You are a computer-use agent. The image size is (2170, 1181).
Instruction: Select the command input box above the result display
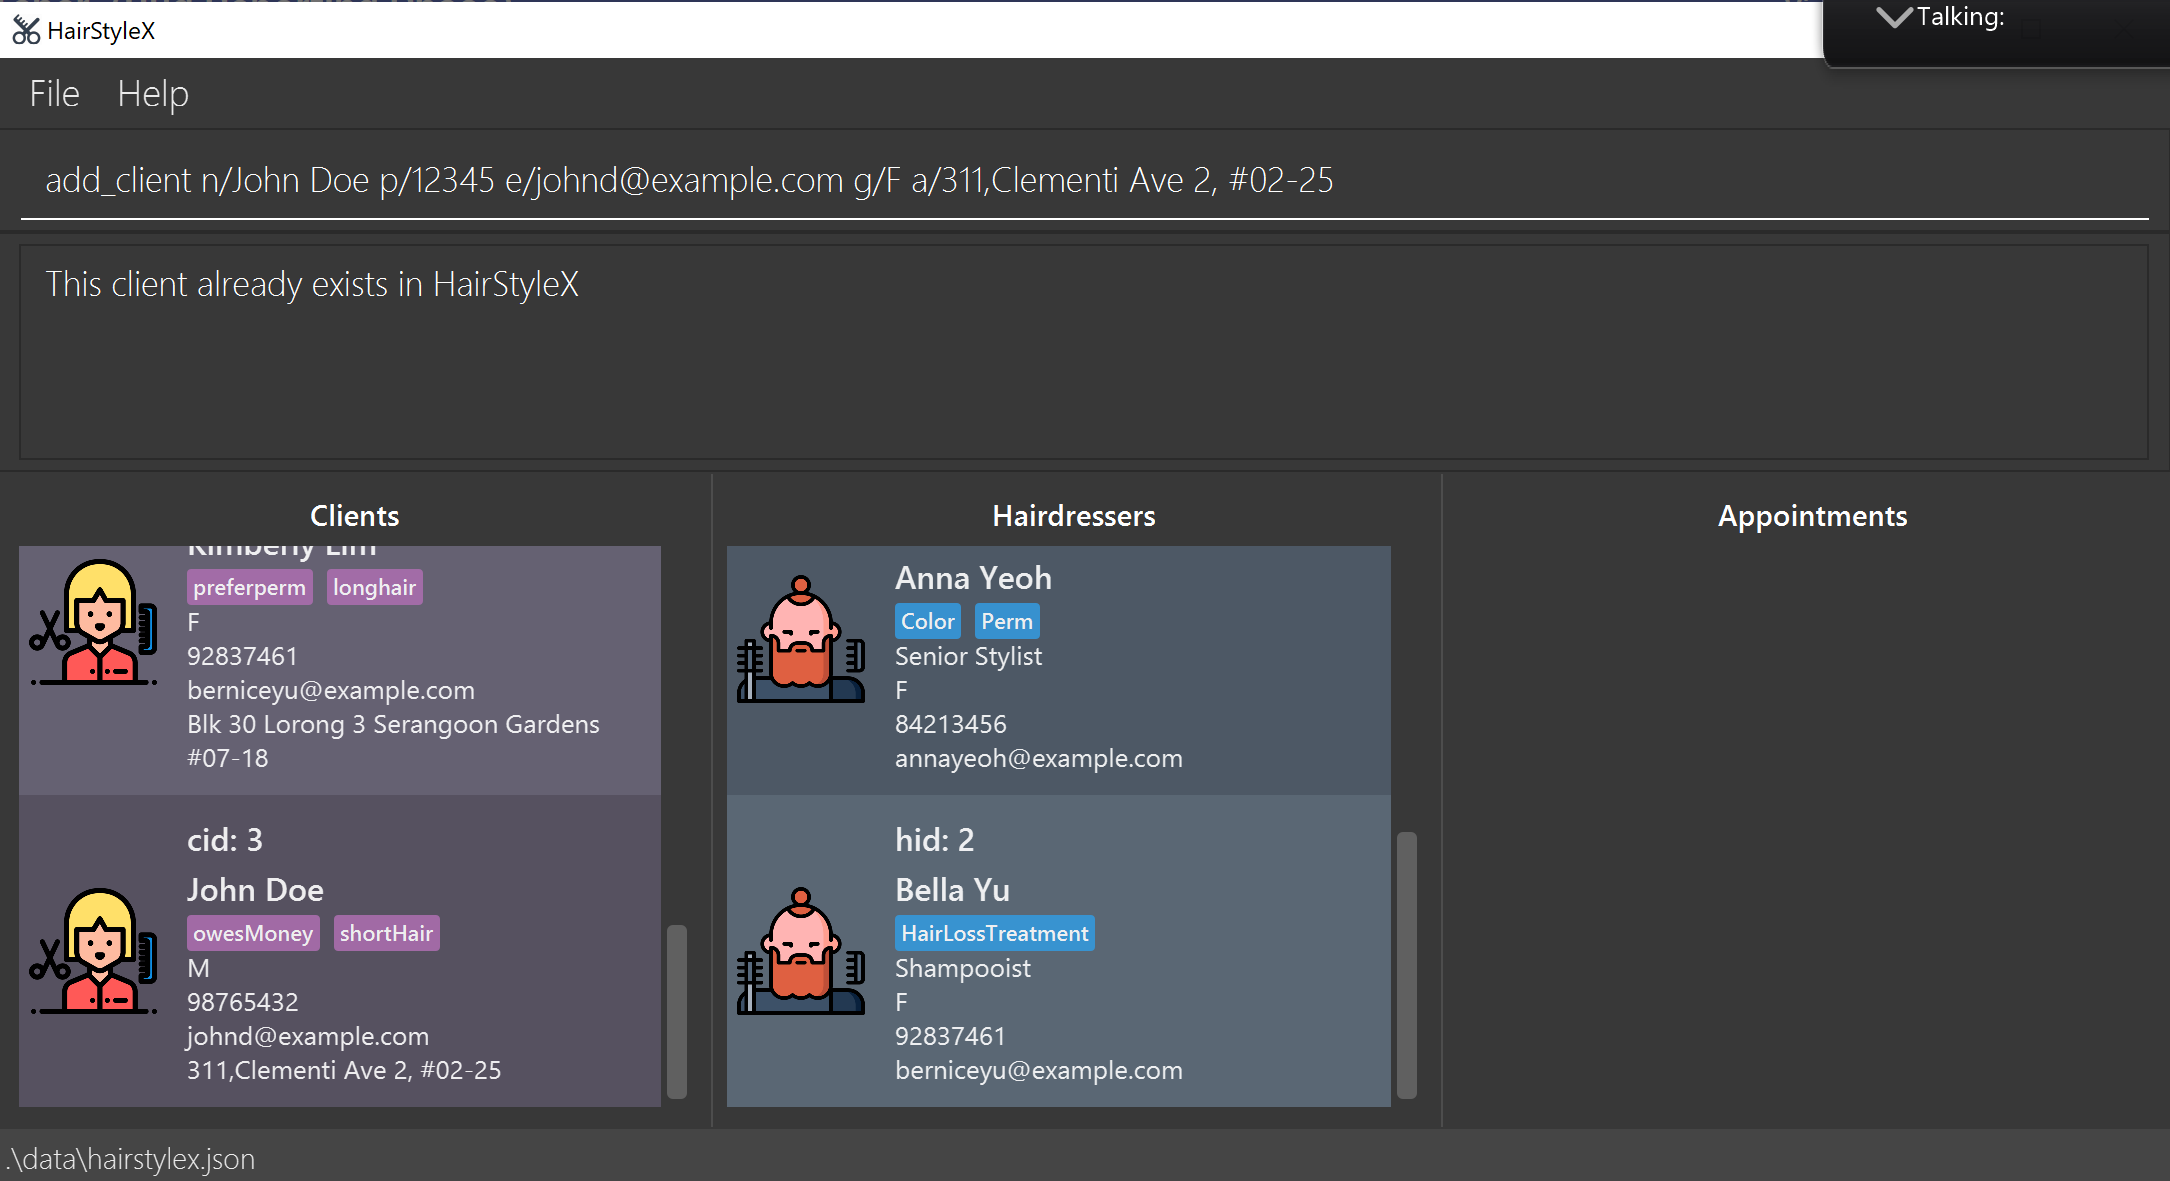(x=690, y=180)
